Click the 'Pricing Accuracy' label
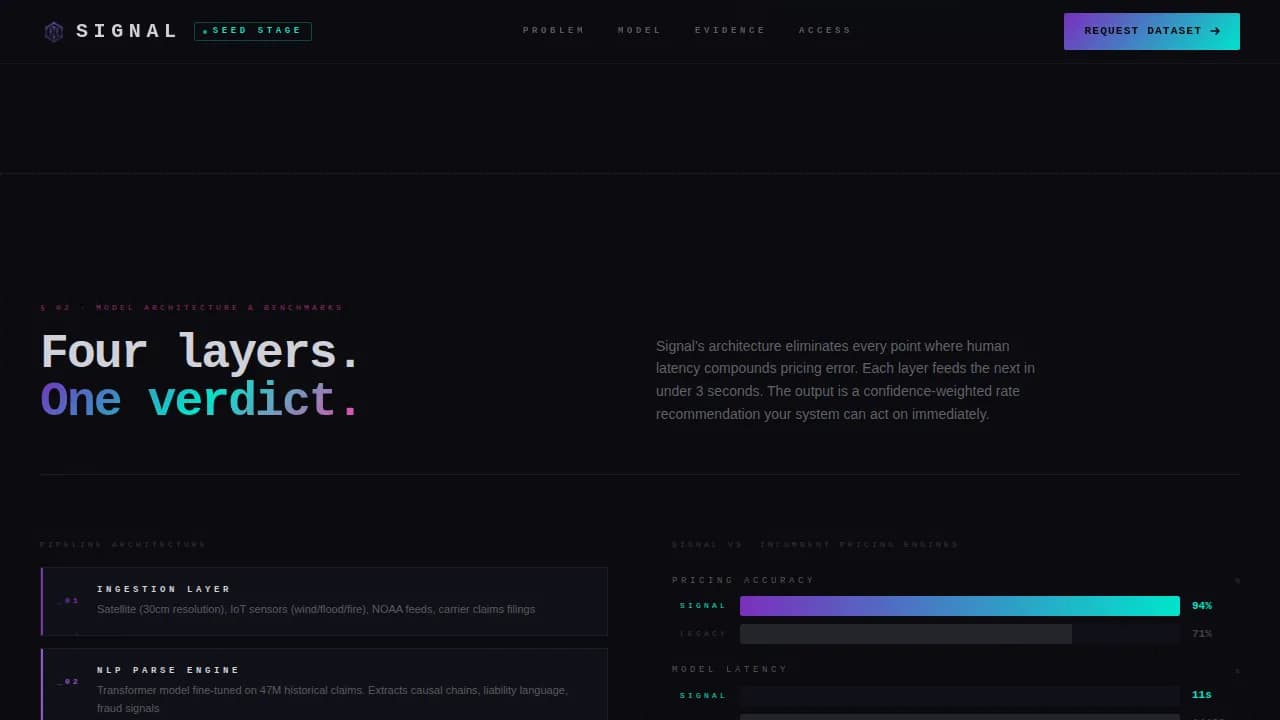1280x720 pixels. 743,580
